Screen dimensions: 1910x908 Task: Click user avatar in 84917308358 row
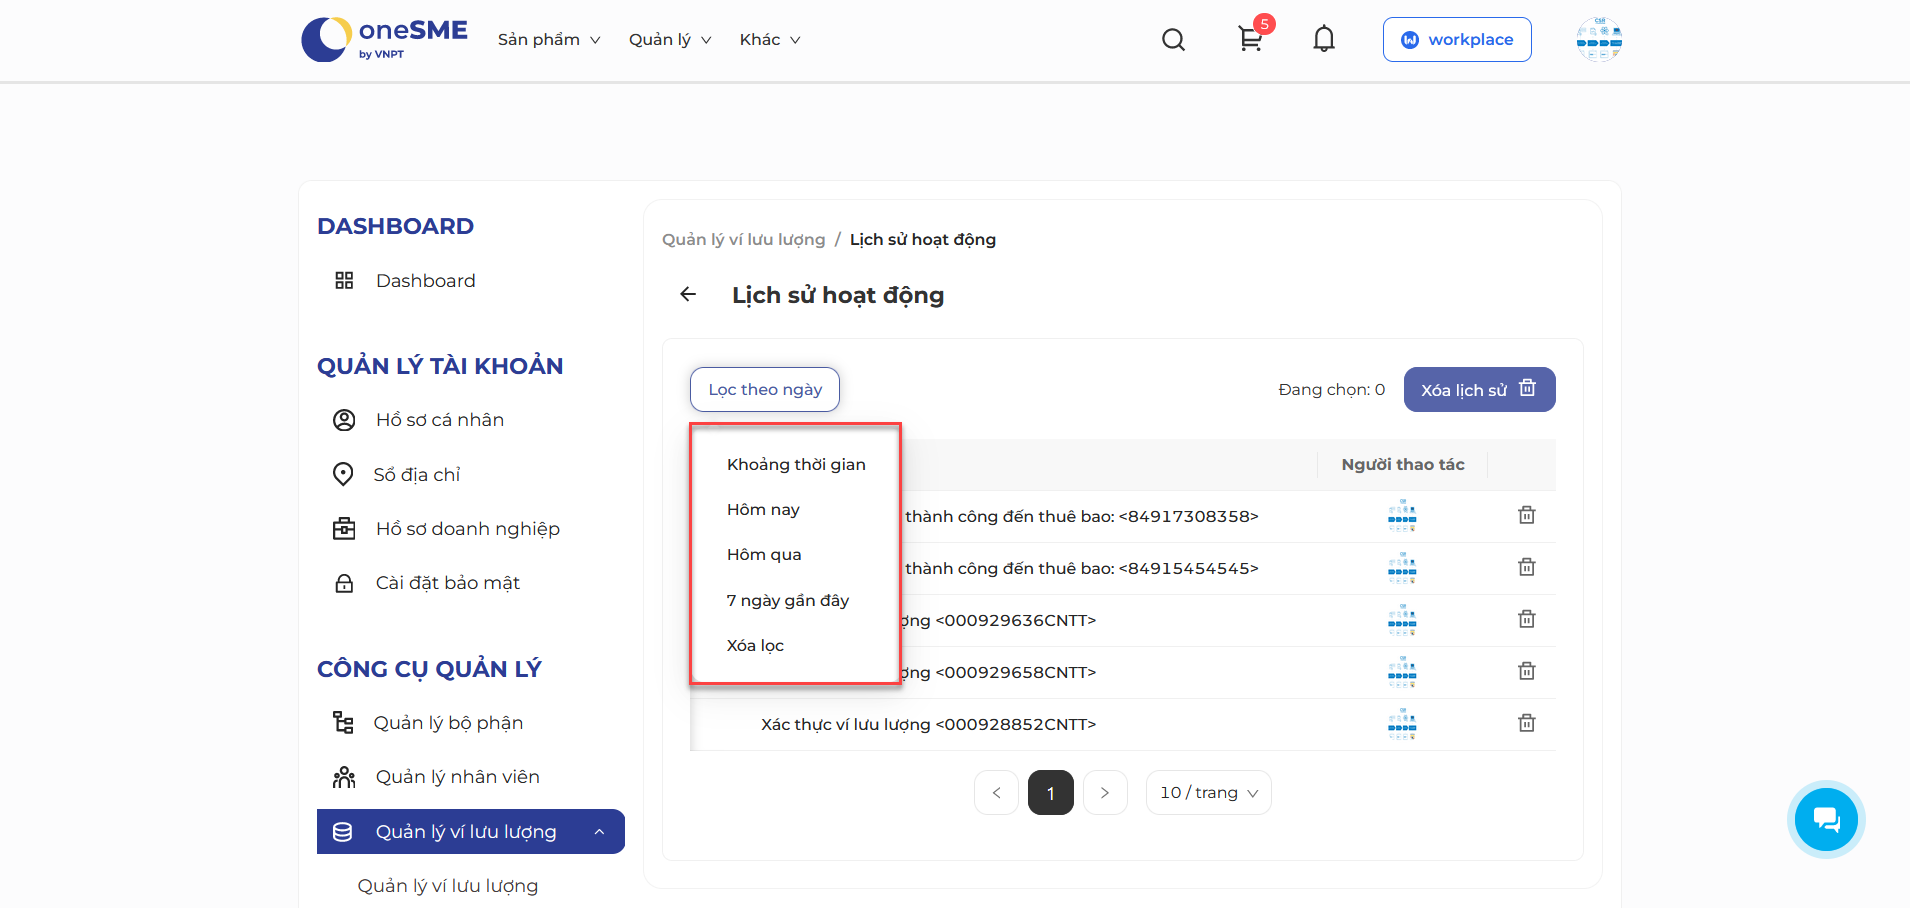1402,516
